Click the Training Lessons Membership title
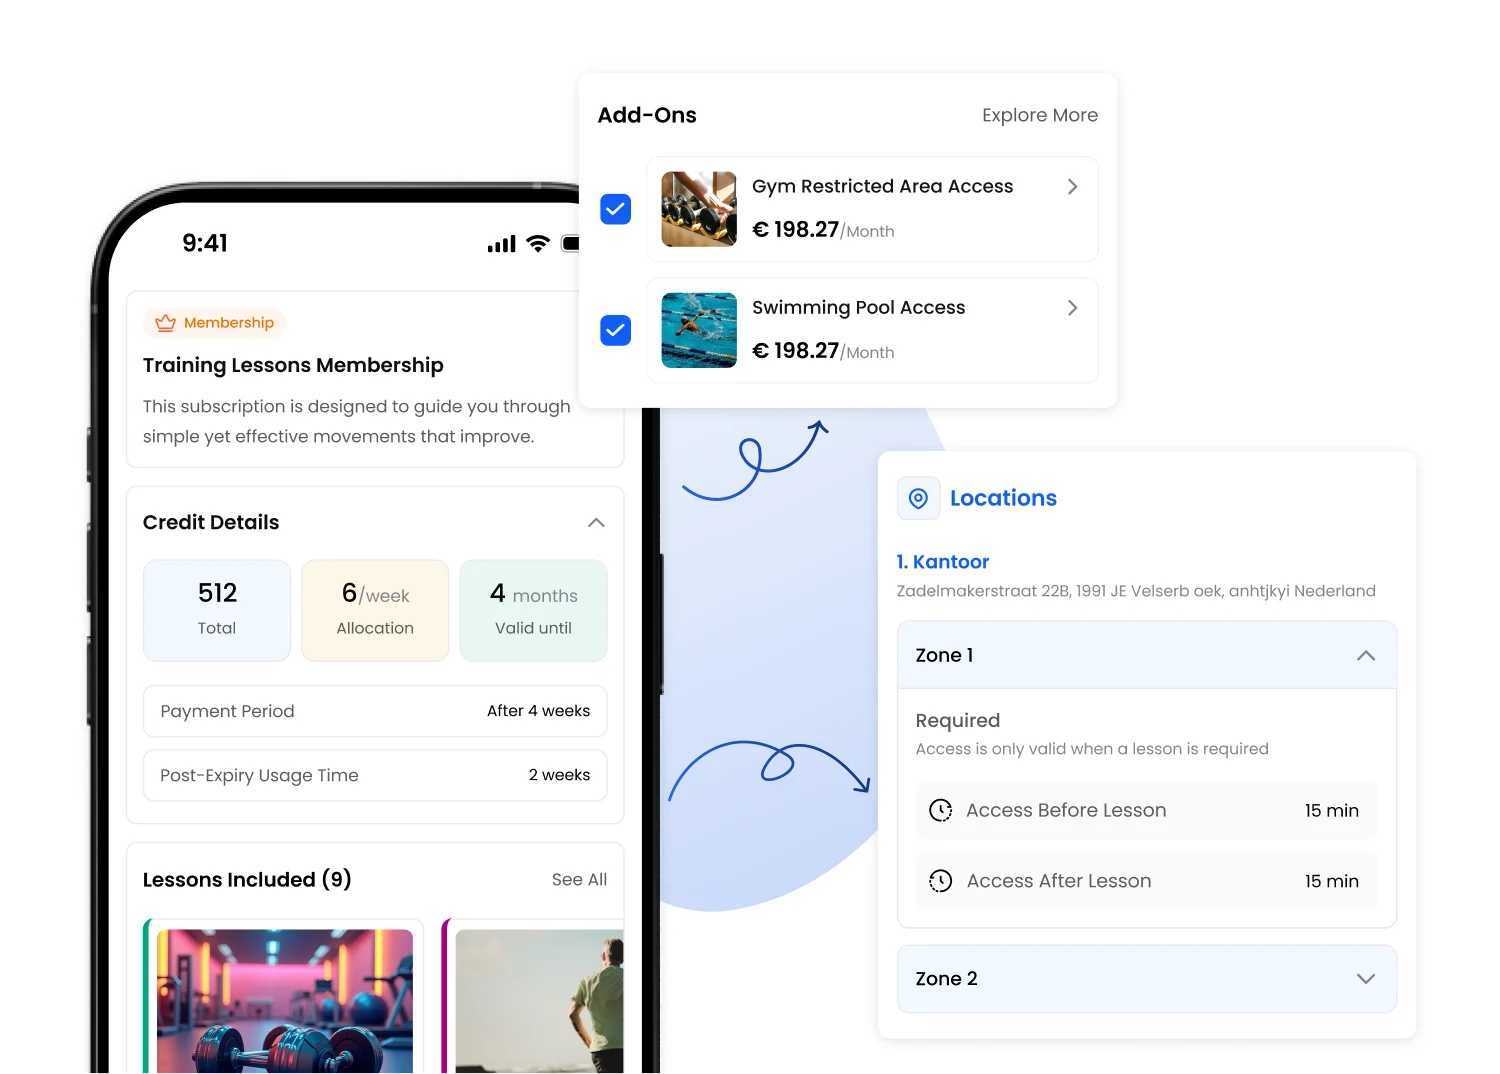1500x1074 pixels. [x=293, y=365]
